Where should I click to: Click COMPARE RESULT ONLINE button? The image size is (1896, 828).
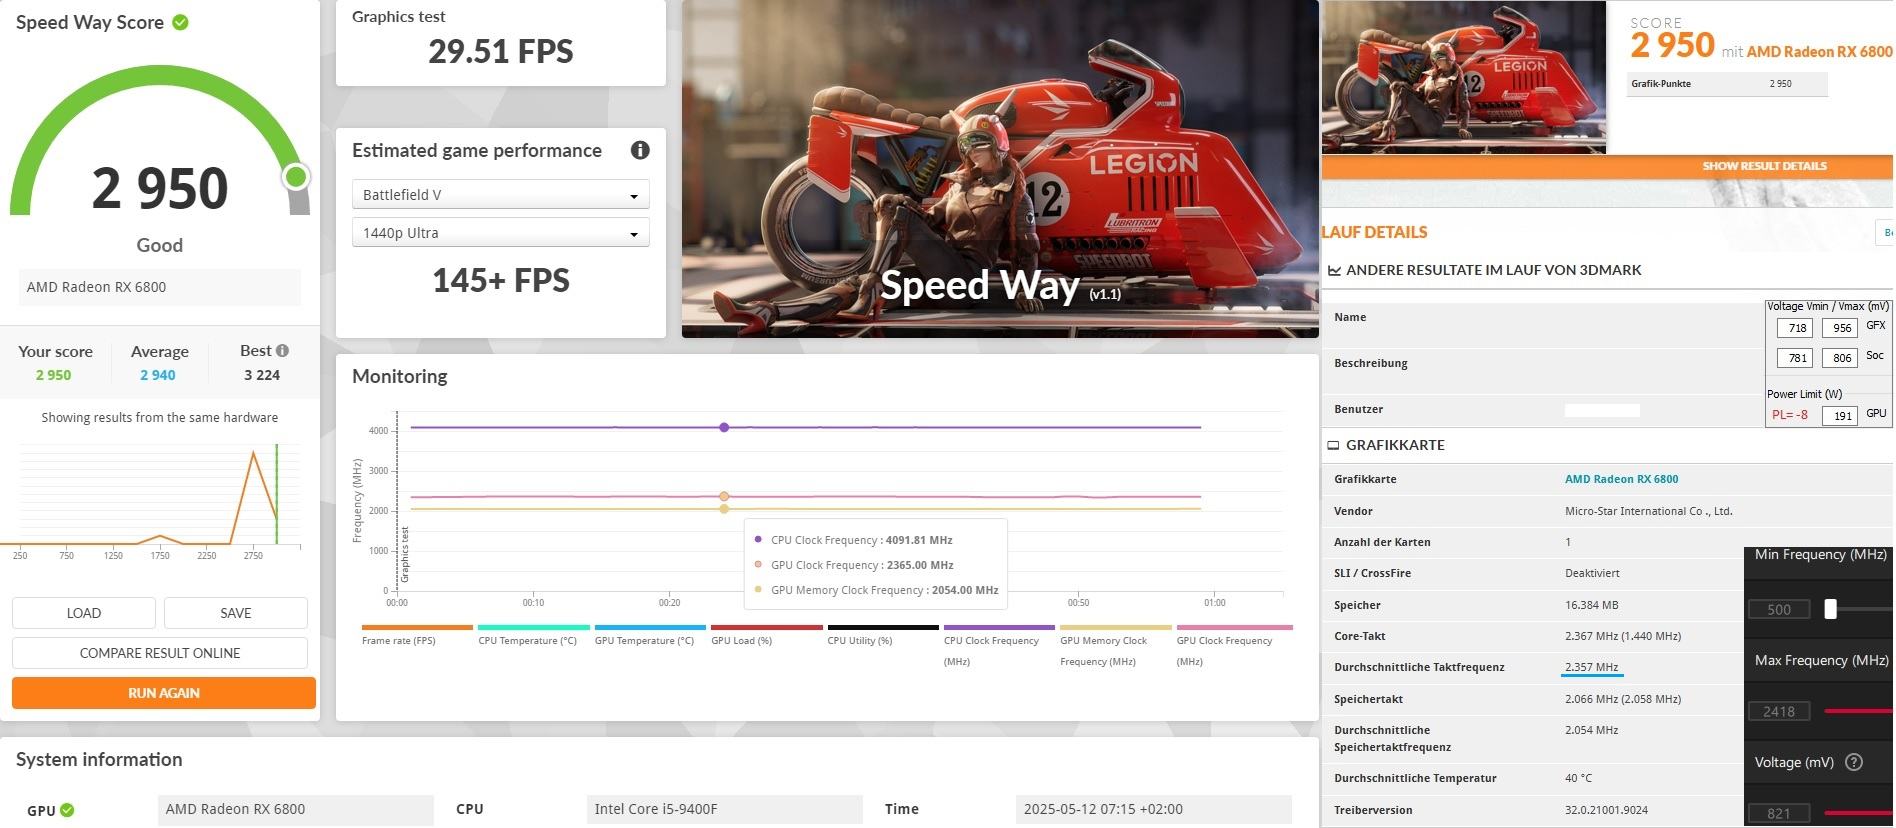pos(160,653)
